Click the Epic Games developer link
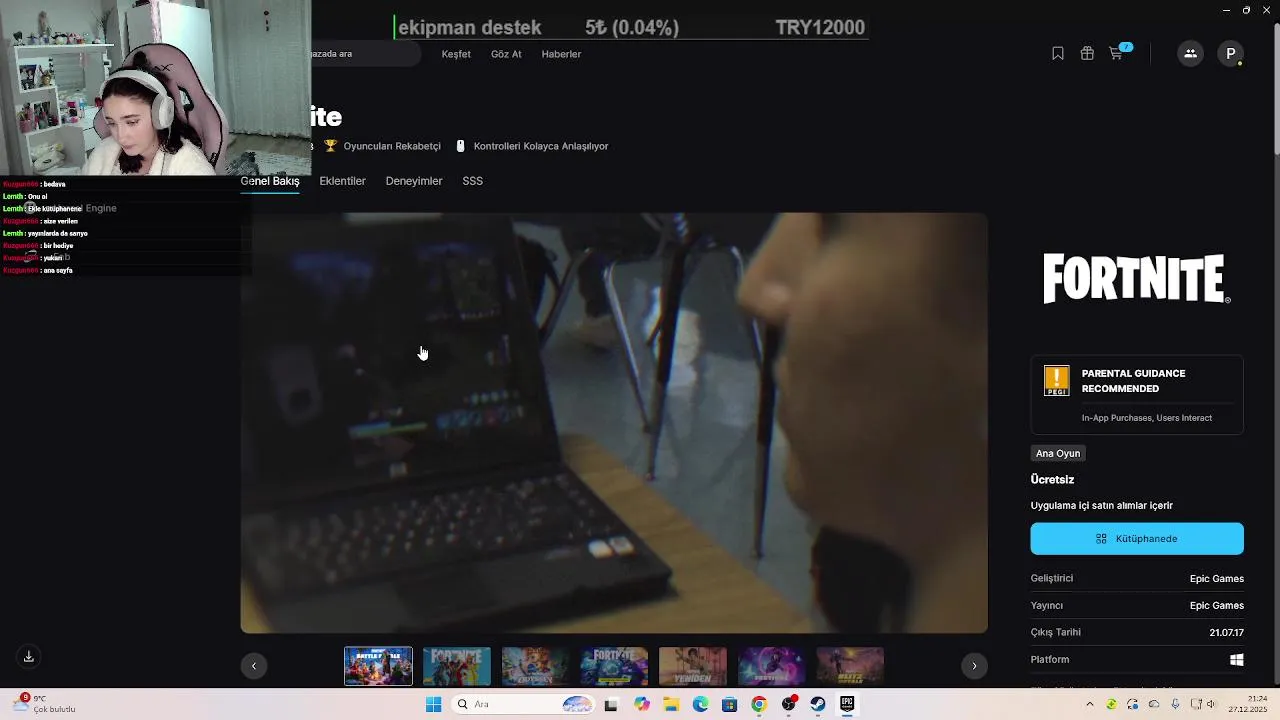1280x720 pixels. pyautogui.click(x=1217, y=579)
